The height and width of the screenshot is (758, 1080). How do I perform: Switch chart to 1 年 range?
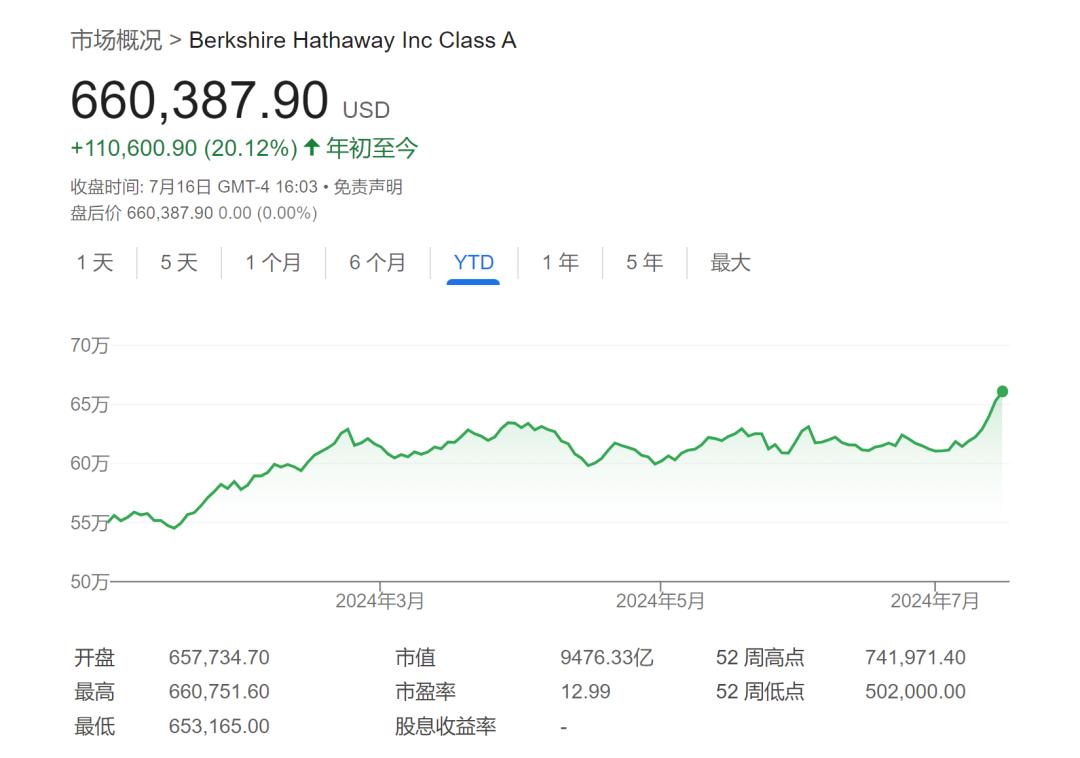coord(560,263)
